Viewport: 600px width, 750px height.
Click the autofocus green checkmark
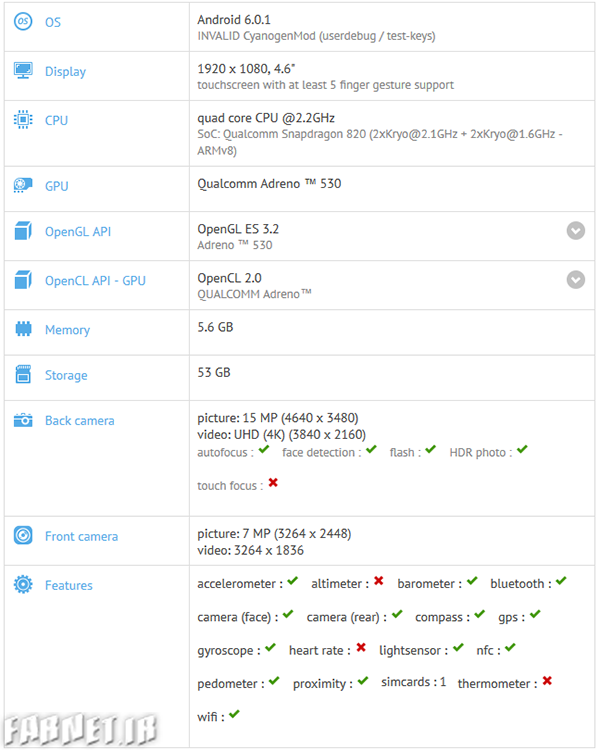click(264, 451)
